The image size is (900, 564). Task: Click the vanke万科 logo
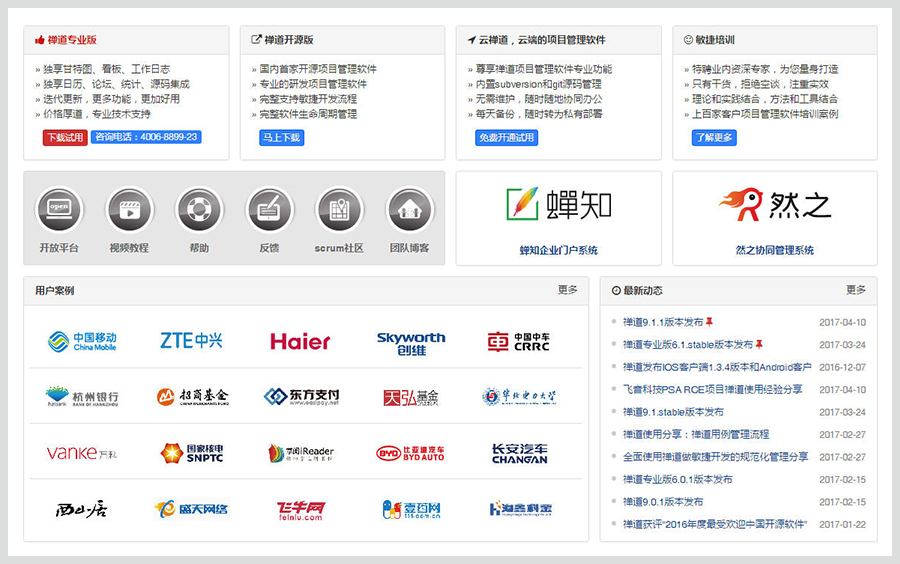tap(82, 453)
